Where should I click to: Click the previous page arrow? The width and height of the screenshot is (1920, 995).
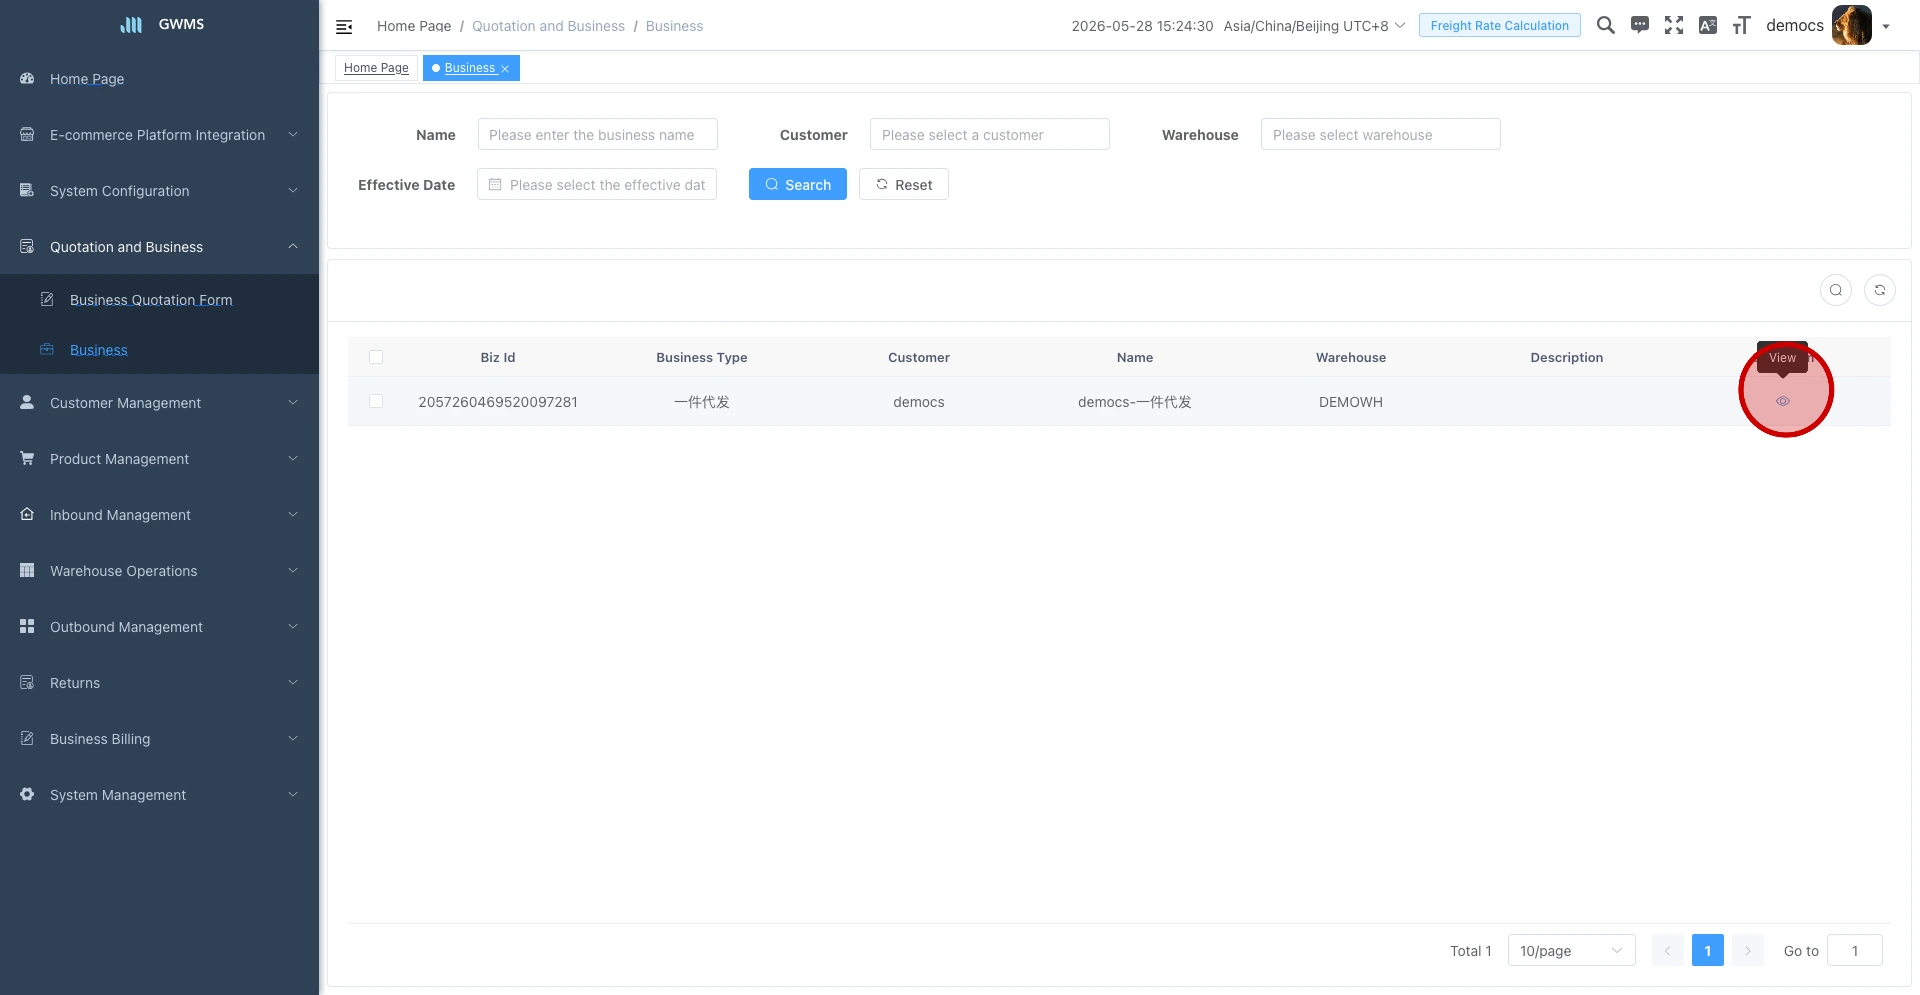point(1668,950)
